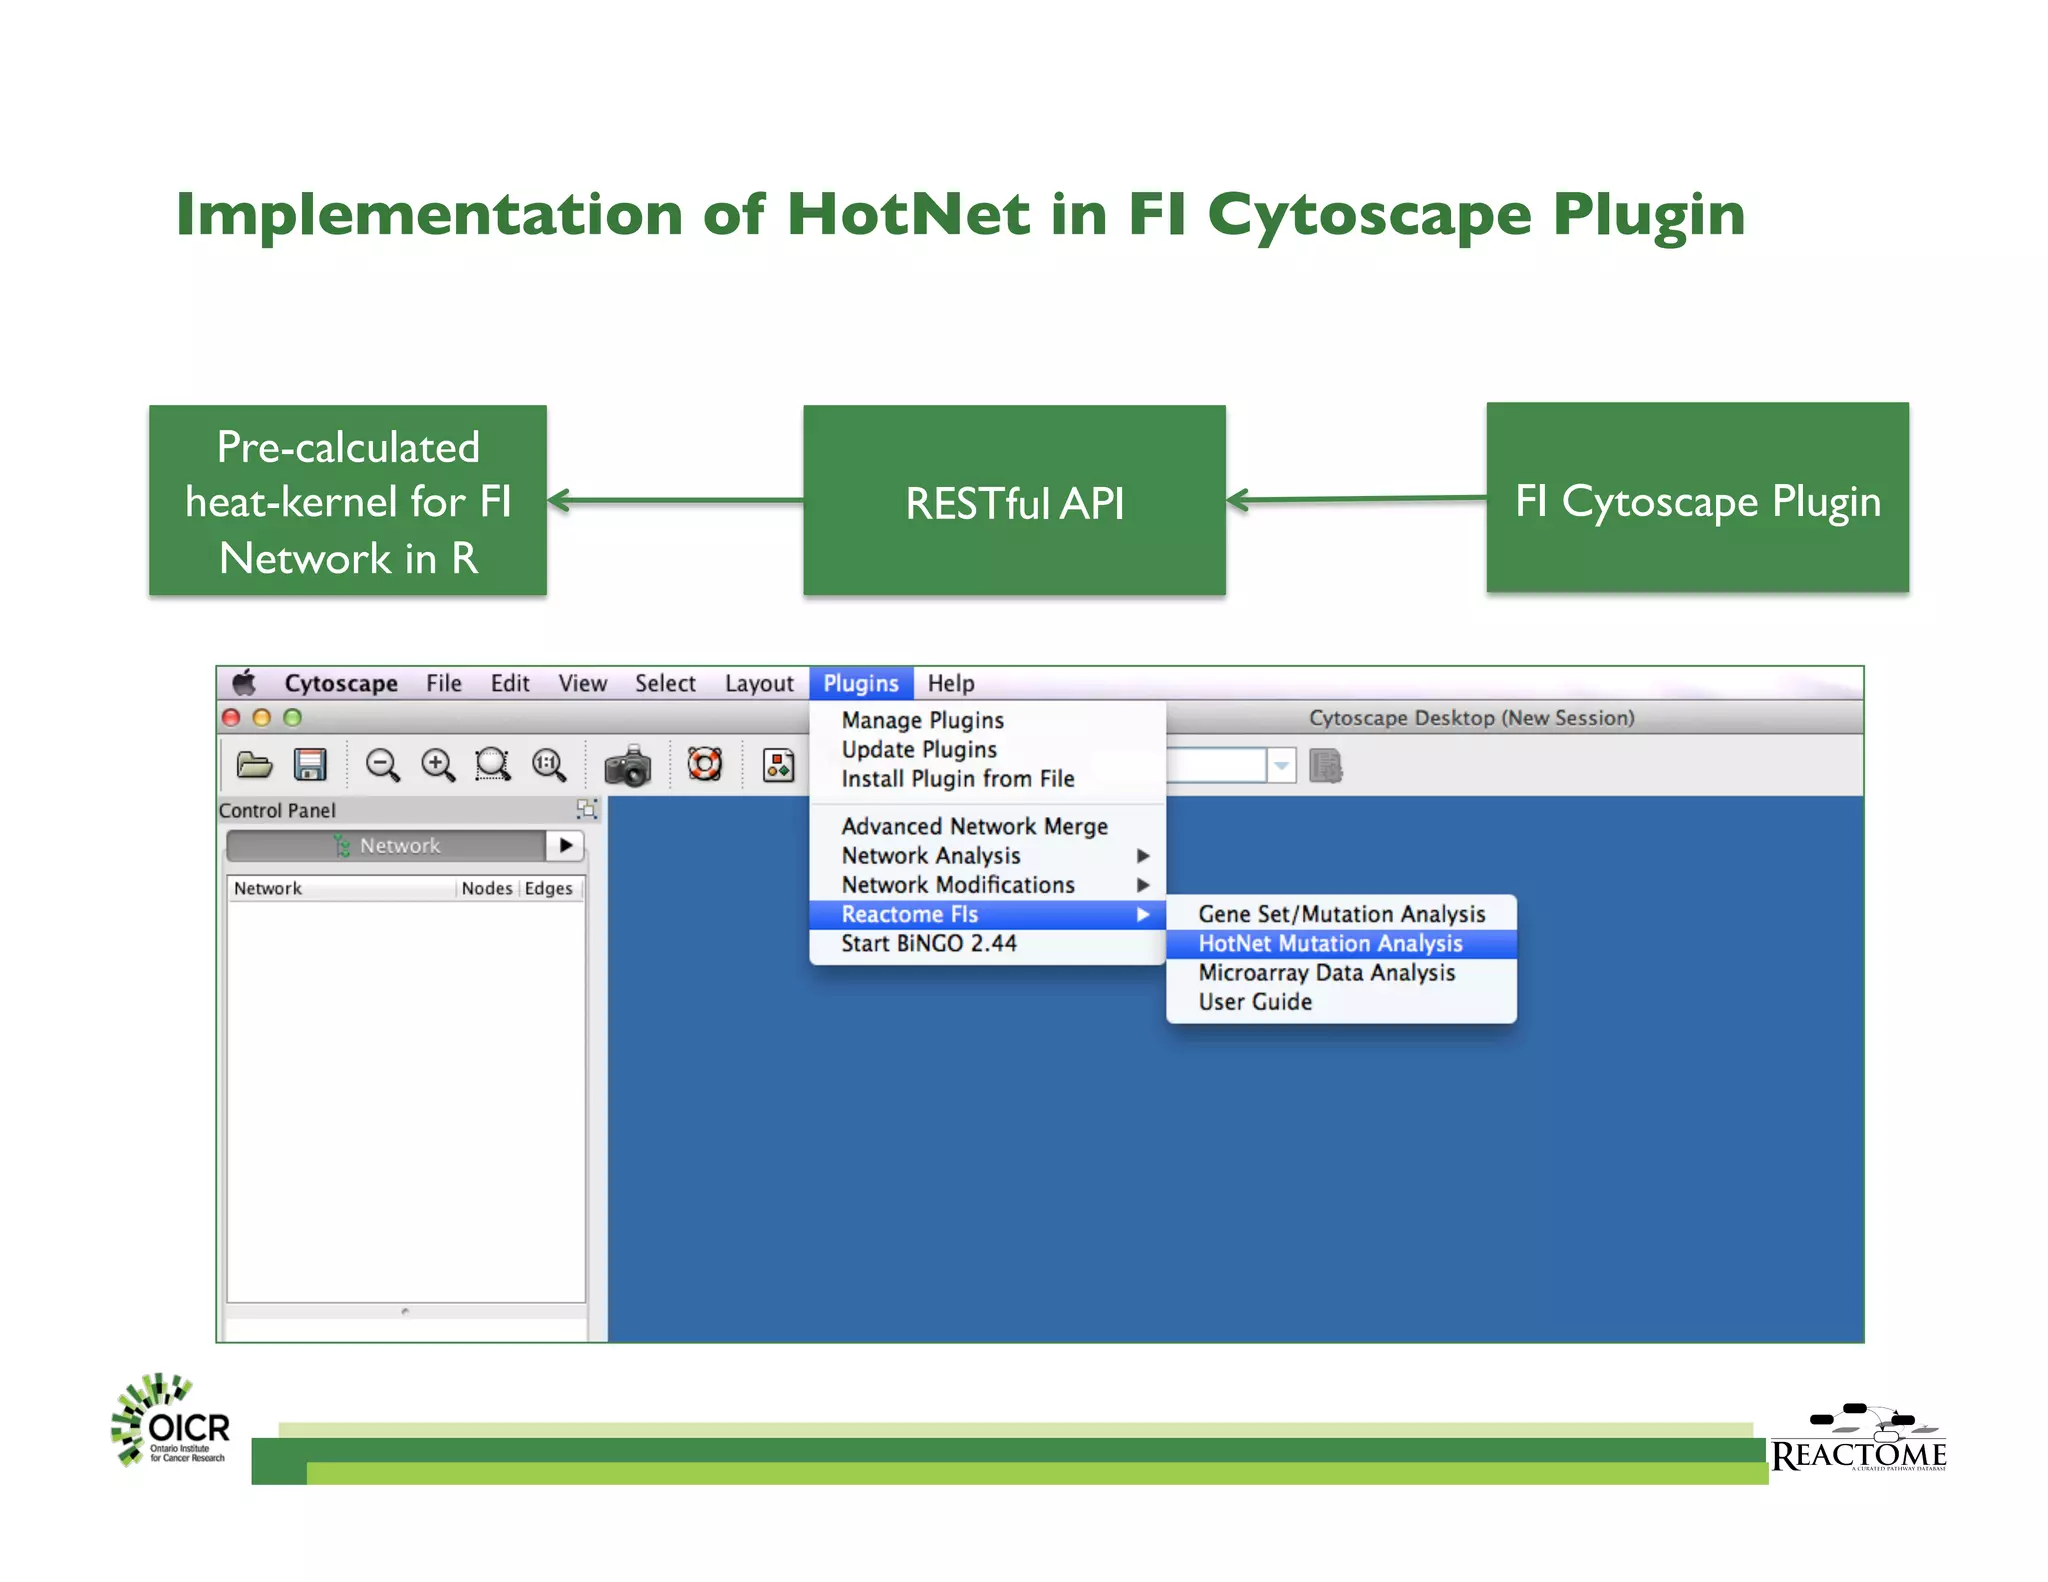Click the search configuration icon beside search box

point(1325,767)
